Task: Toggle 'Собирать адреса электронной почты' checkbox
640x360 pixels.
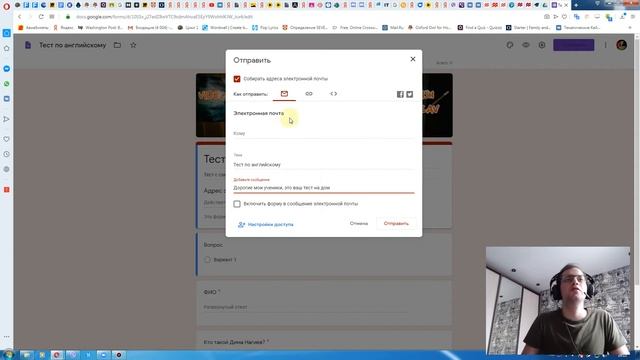Action: [x=237, y=79]
